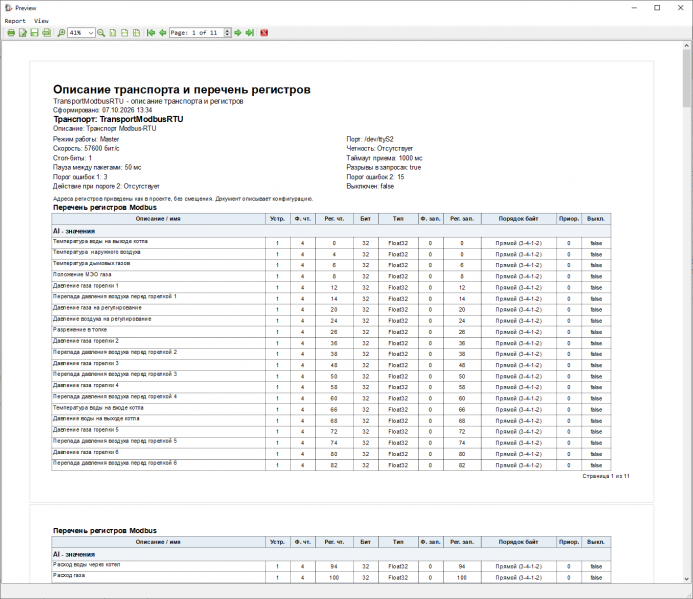
Task: Show multiple pages with the grid page icon
Action: click(x=137, y=33)
